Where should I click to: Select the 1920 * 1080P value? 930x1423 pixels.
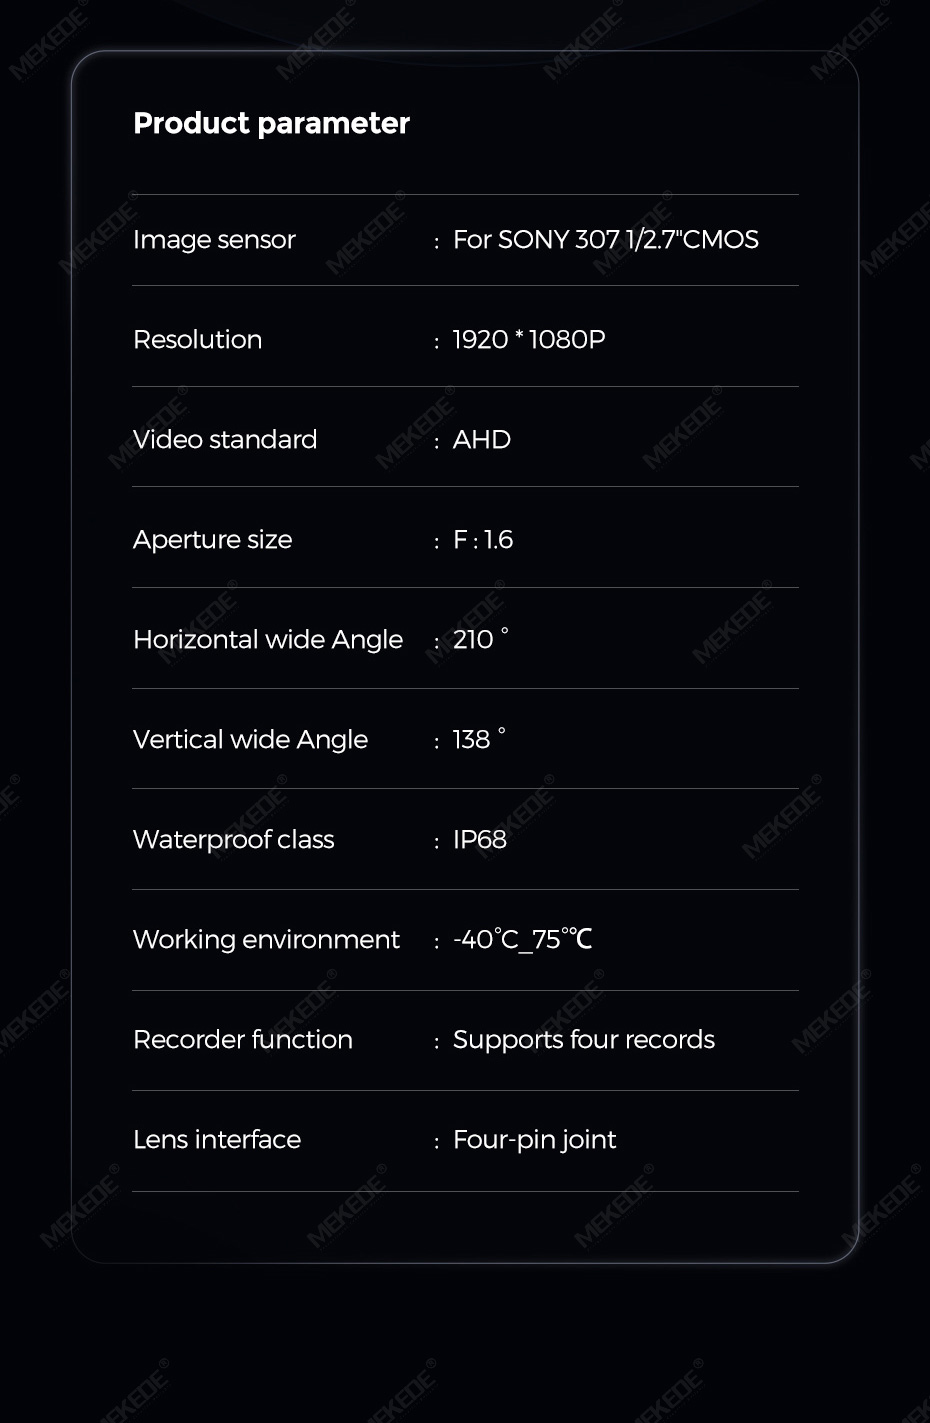pos(528,340)
